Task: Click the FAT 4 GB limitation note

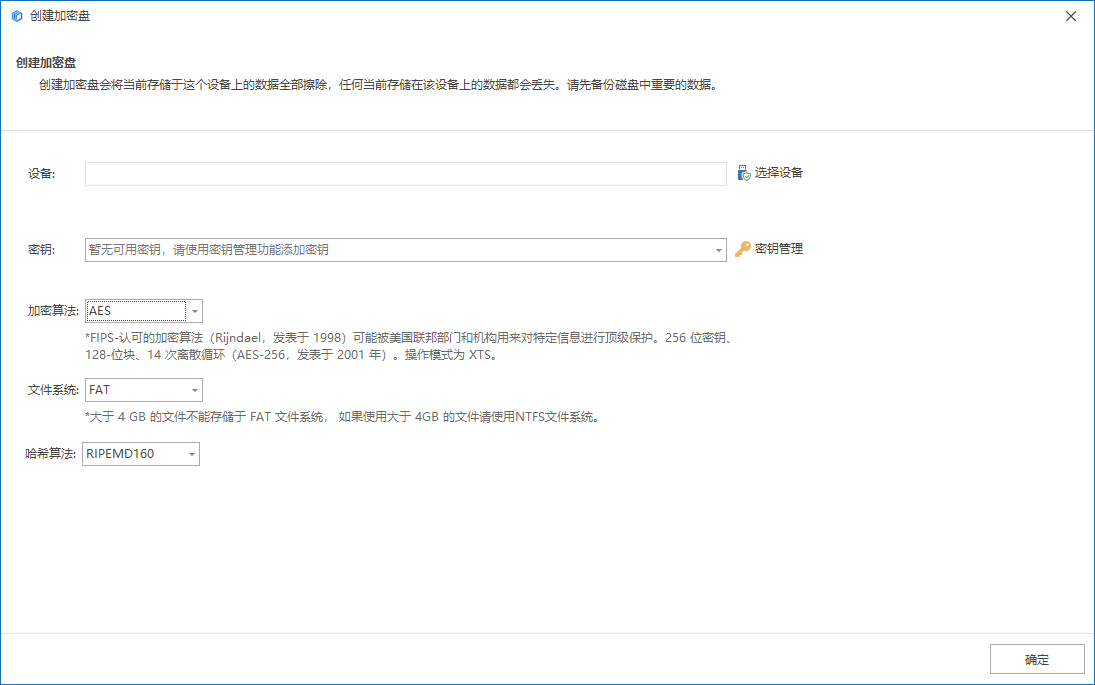Action: [x=342, y=417]
